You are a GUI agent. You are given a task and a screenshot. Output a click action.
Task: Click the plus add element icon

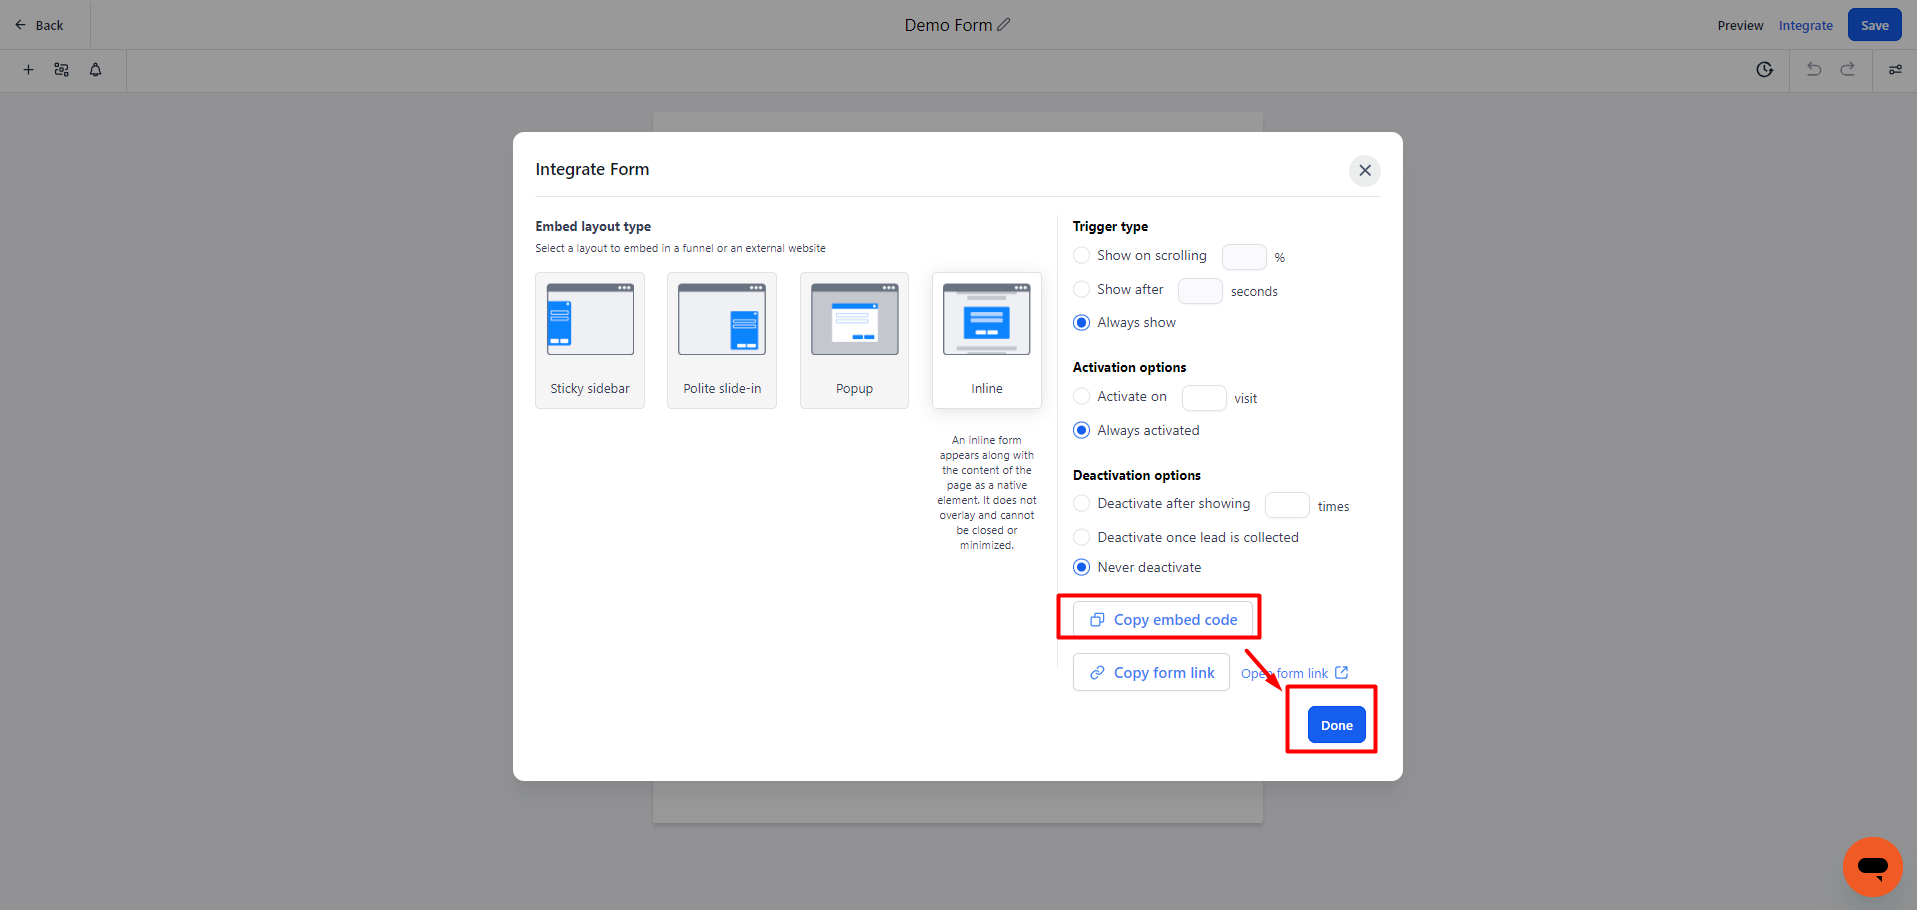click(x=28, y=70)
